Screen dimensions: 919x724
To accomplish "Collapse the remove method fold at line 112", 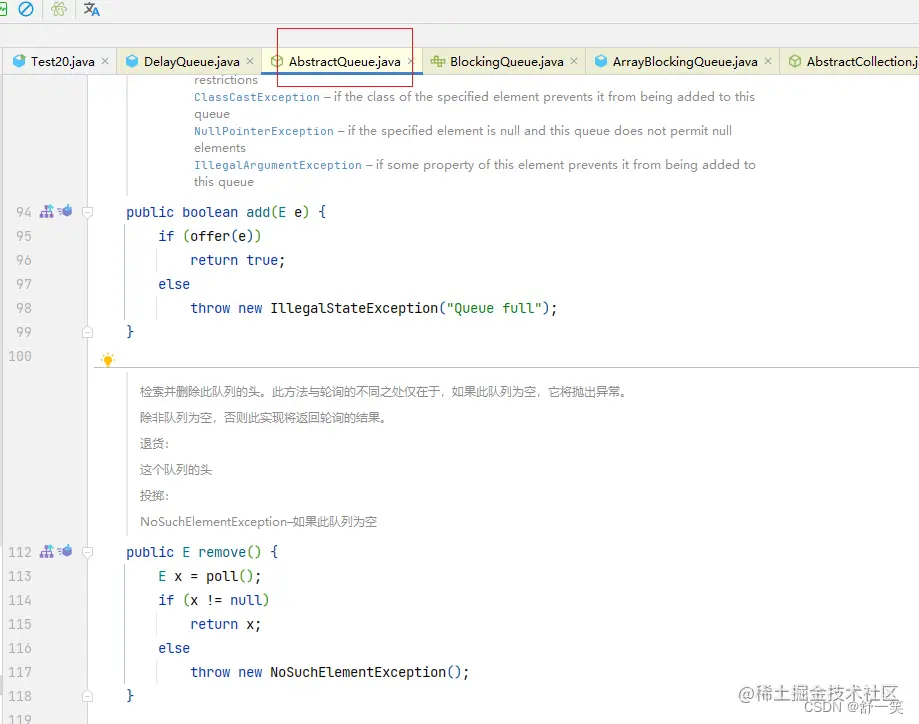I will 87,552.
